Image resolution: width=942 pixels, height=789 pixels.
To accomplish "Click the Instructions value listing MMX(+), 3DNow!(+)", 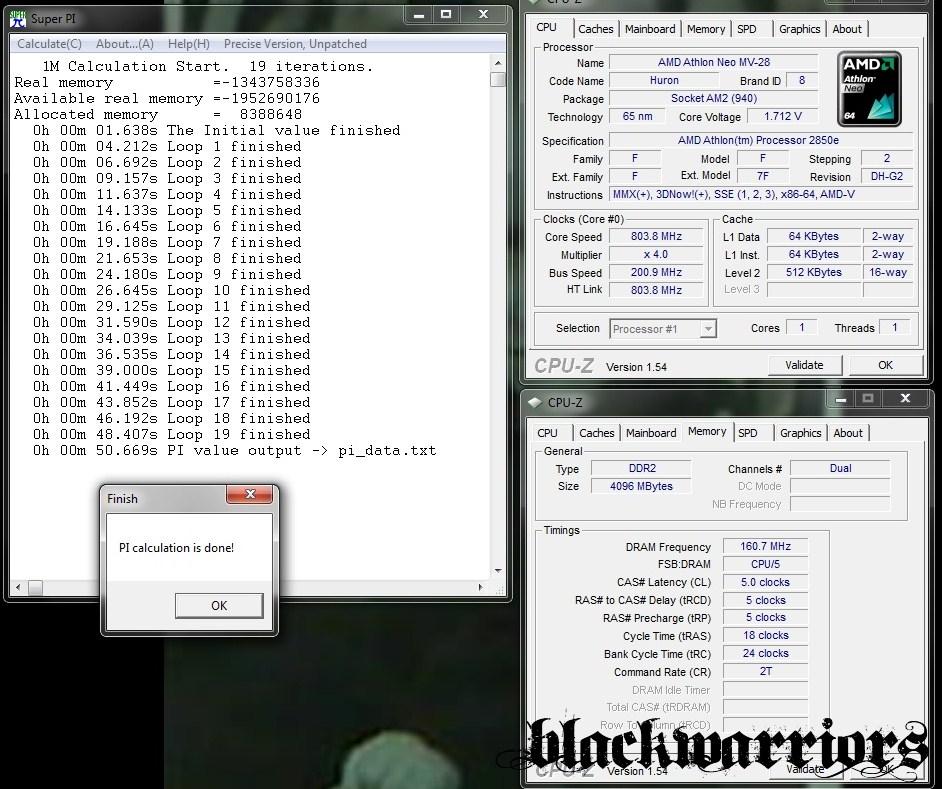I will pyautogui.click(x=761, y=194).
